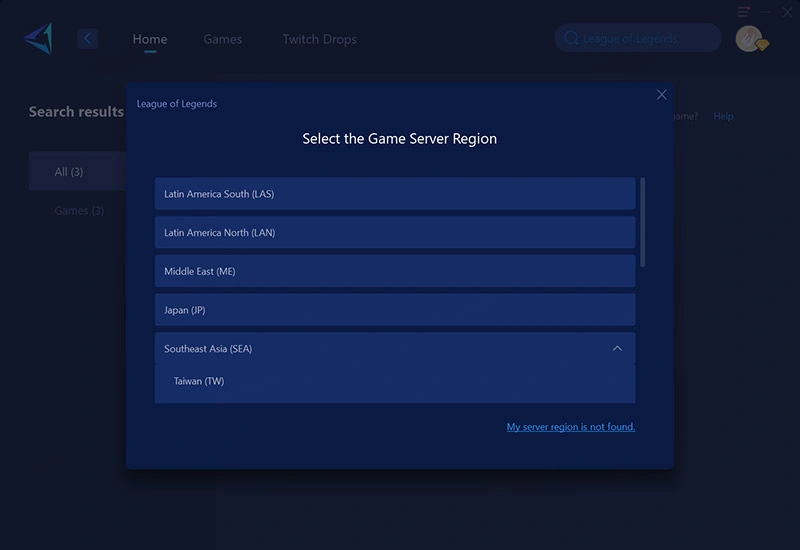Click the Help link
This screenshot has width=800, height=550.
click(x=723, y=116)
